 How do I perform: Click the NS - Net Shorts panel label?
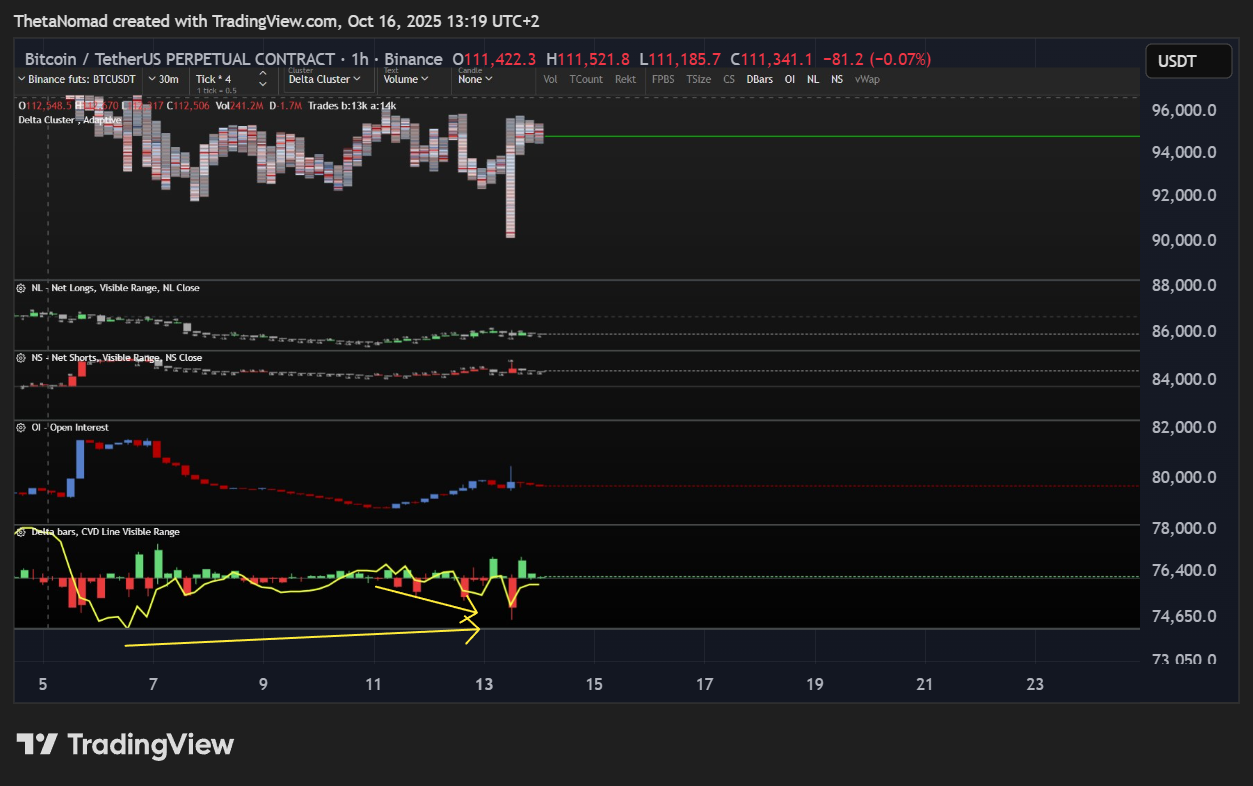117,358
